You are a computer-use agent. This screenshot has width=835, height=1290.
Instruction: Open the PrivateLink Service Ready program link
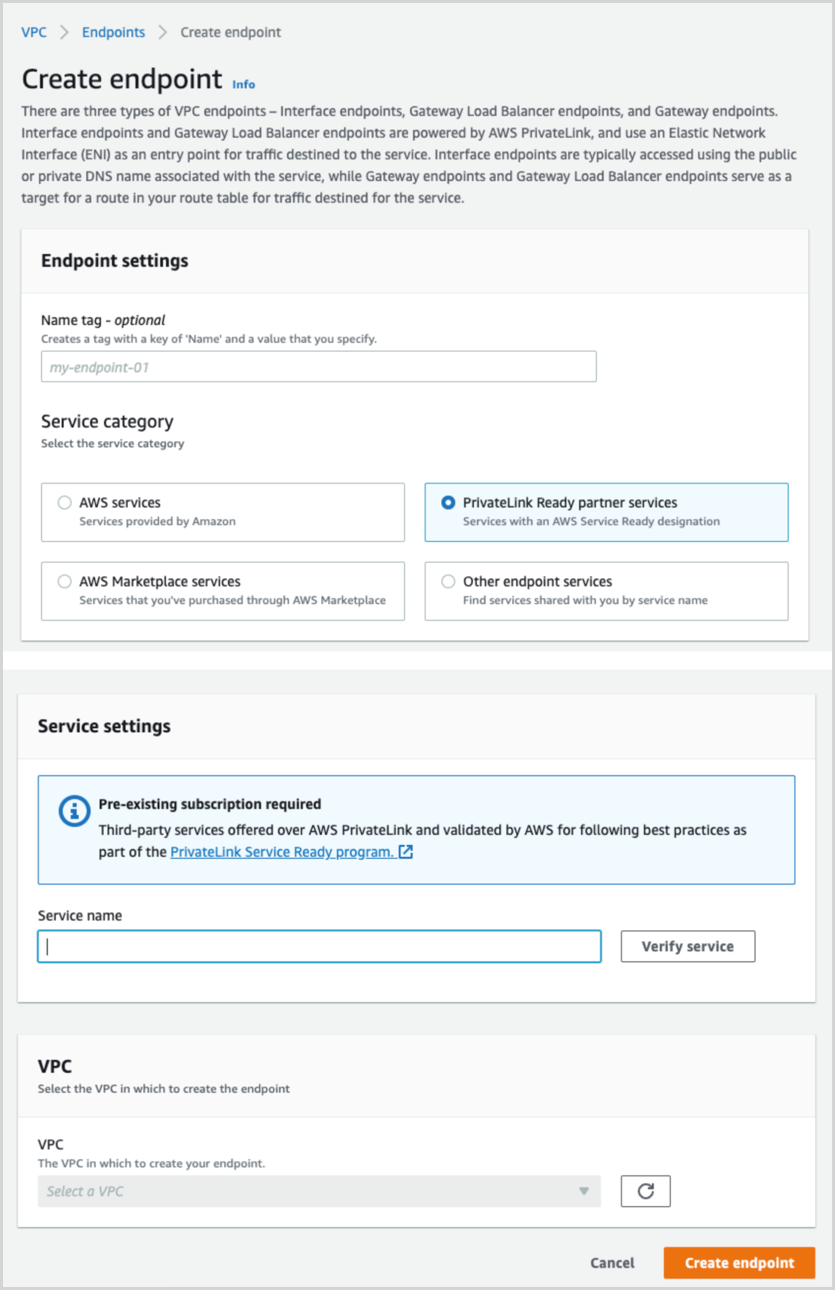(x=282, y=852)
